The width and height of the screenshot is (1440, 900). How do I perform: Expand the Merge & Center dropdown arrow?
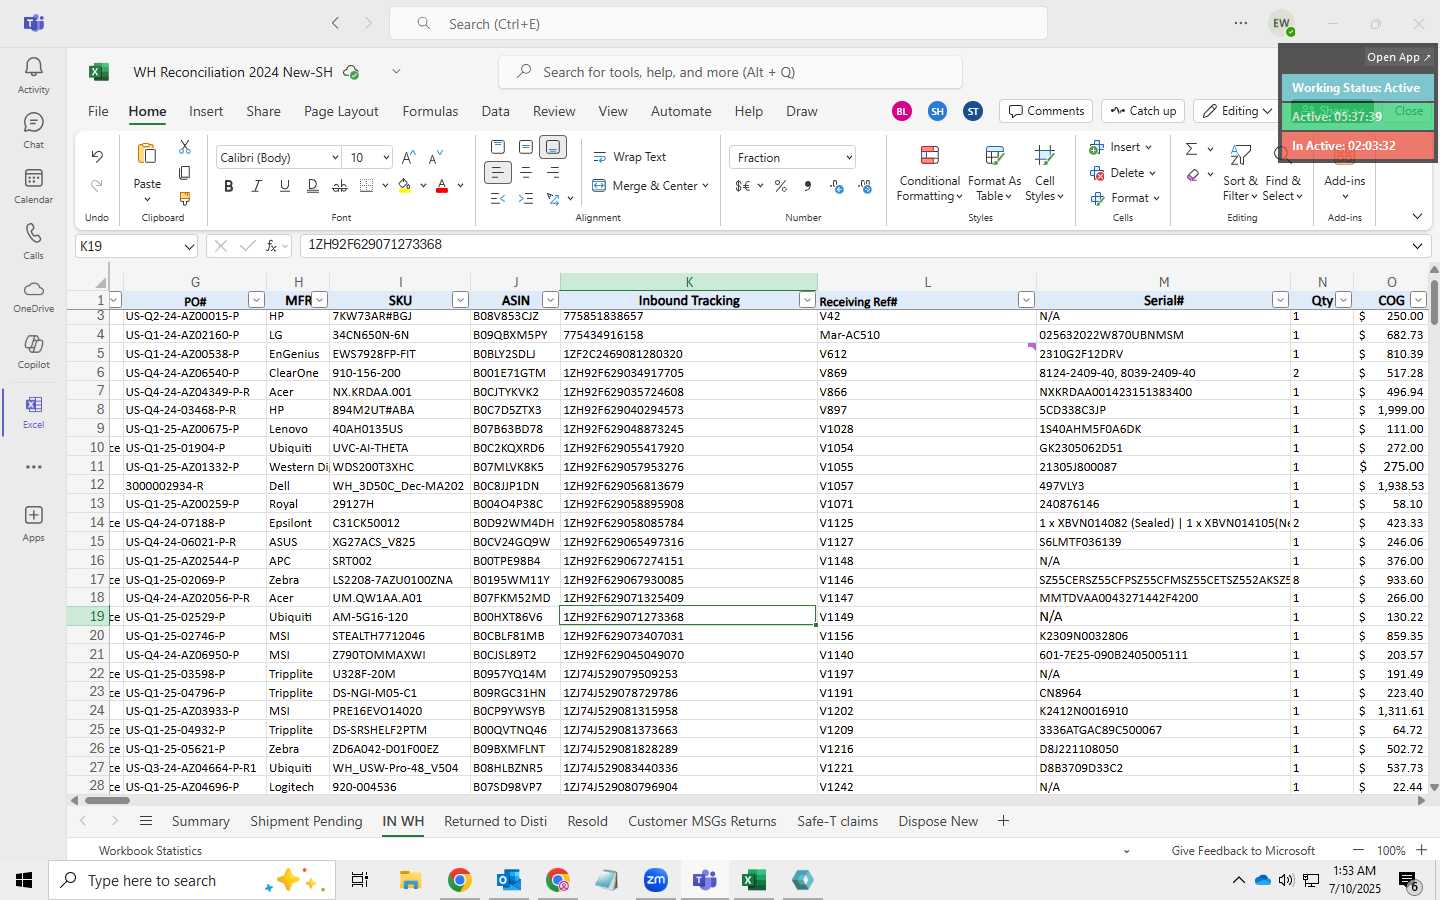pyautogui.click(x=705, y=186)
